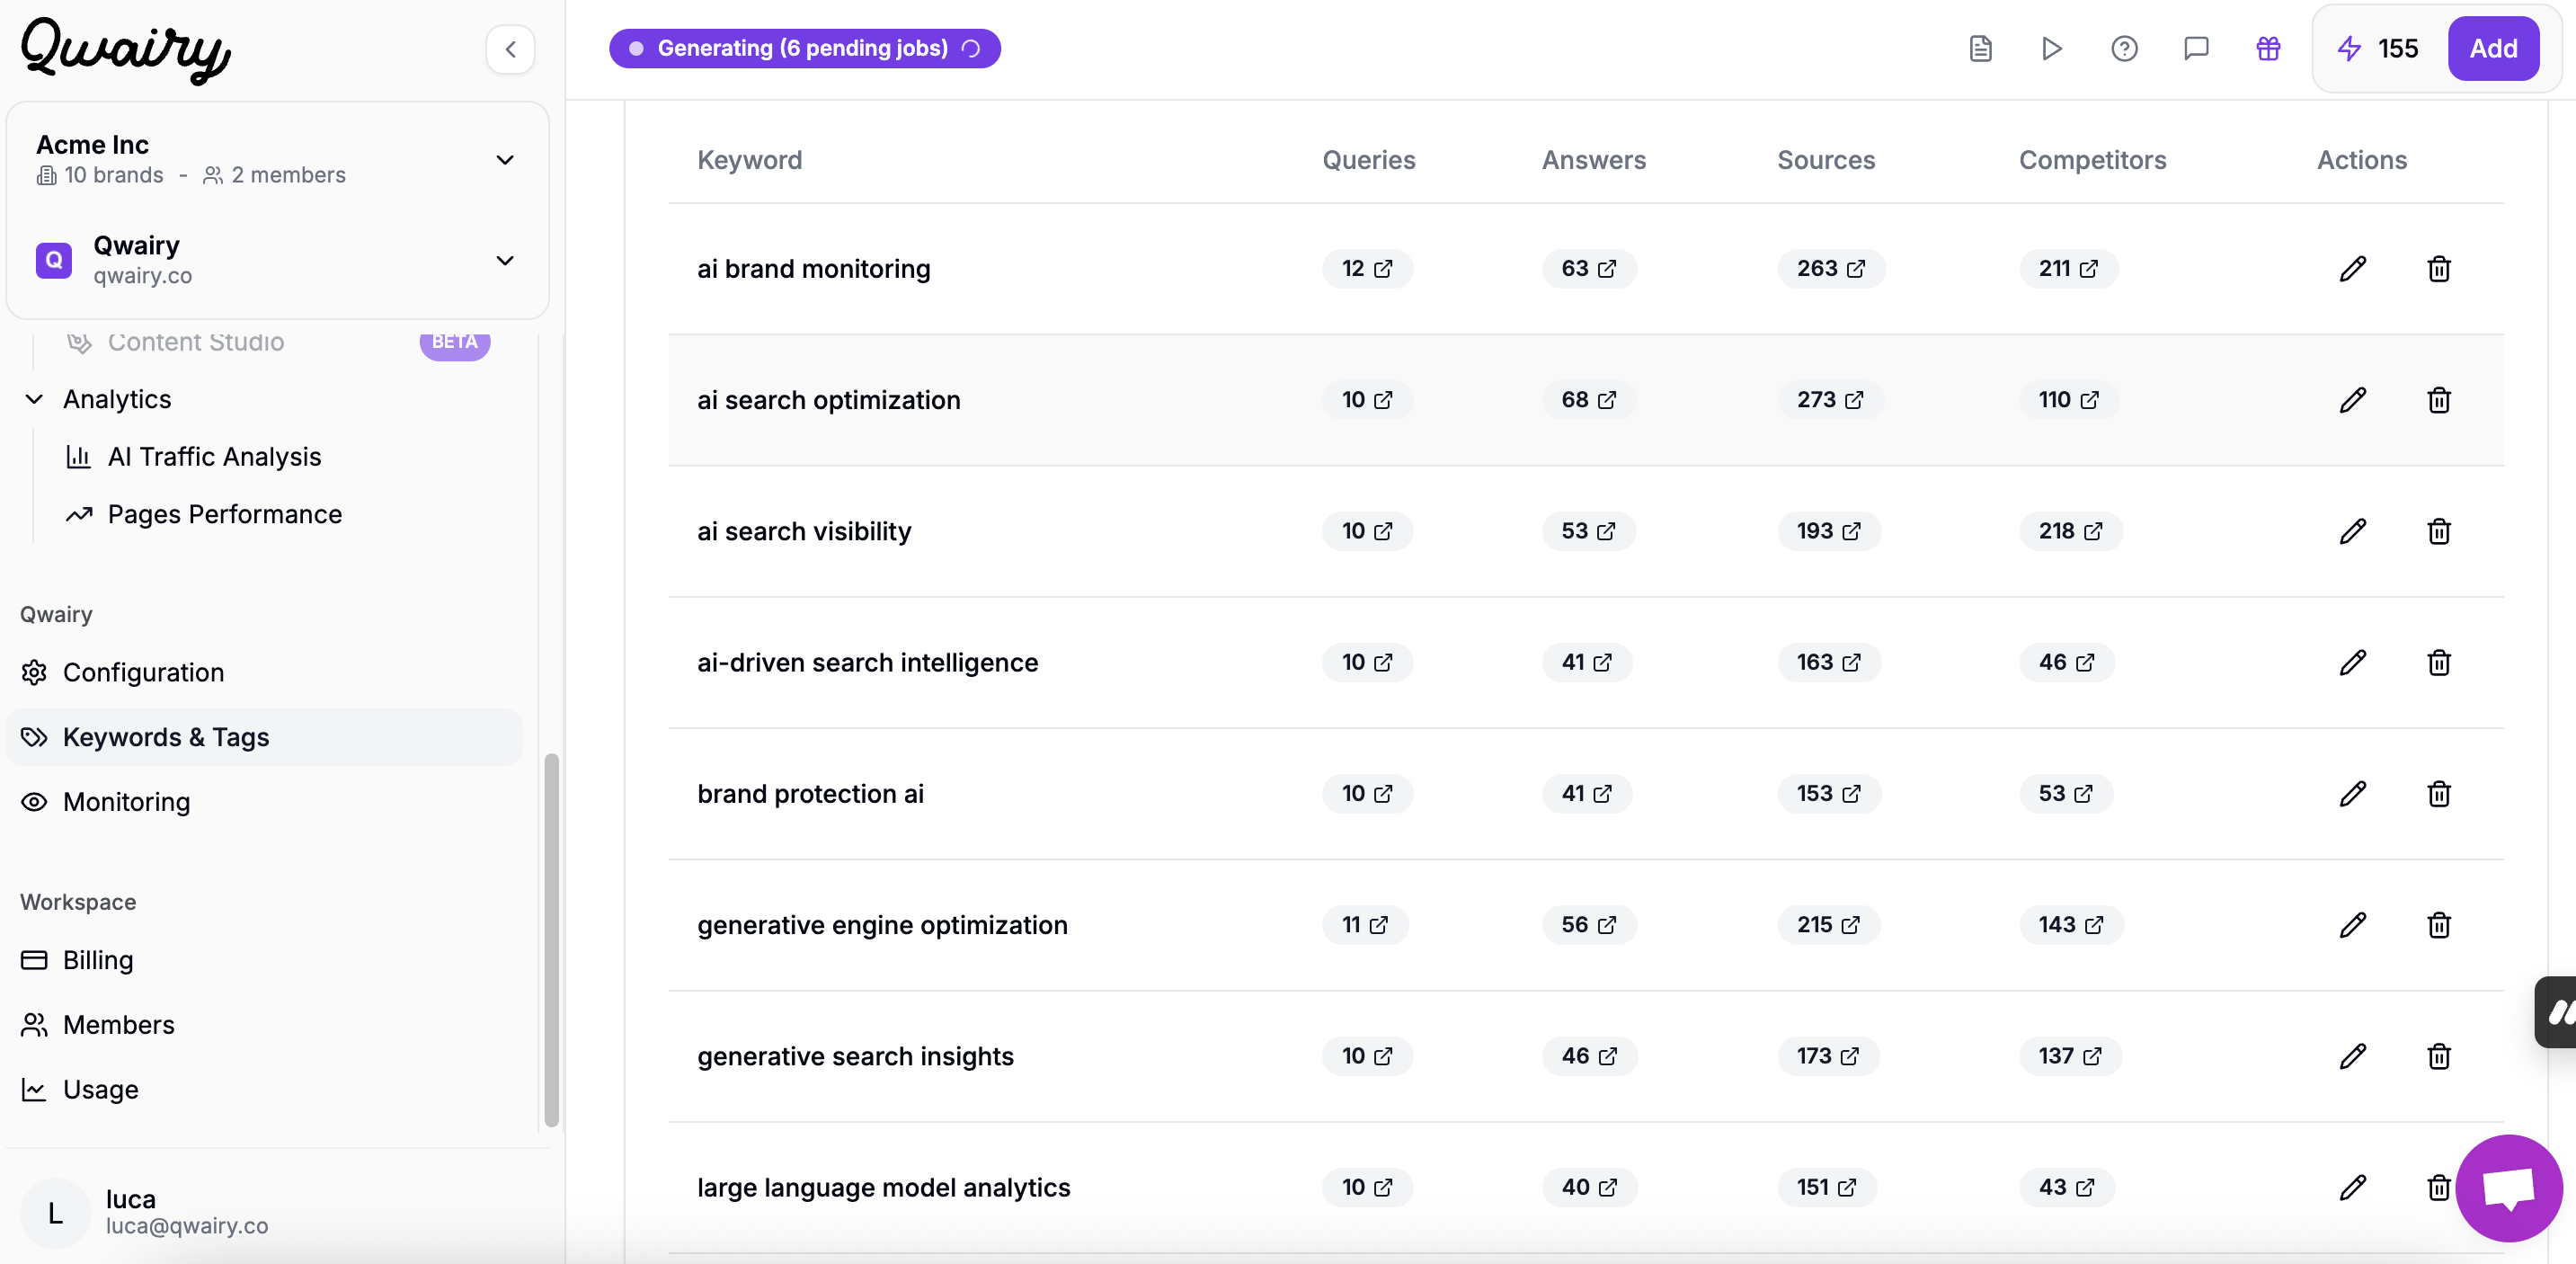2576x1264 pixels.
Task: Collapse the Analytics section
Action: [34, 399]
